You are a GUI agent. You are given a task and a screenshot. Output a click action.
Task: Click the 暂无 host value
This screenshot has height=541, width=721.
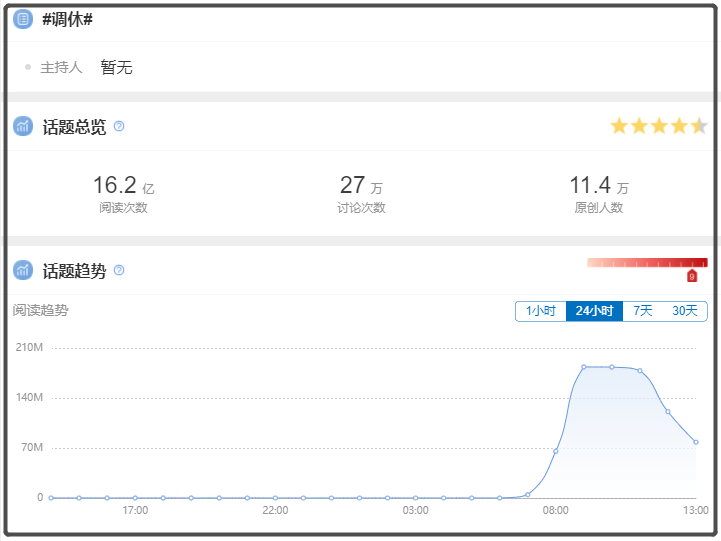[x=116, y=68]
